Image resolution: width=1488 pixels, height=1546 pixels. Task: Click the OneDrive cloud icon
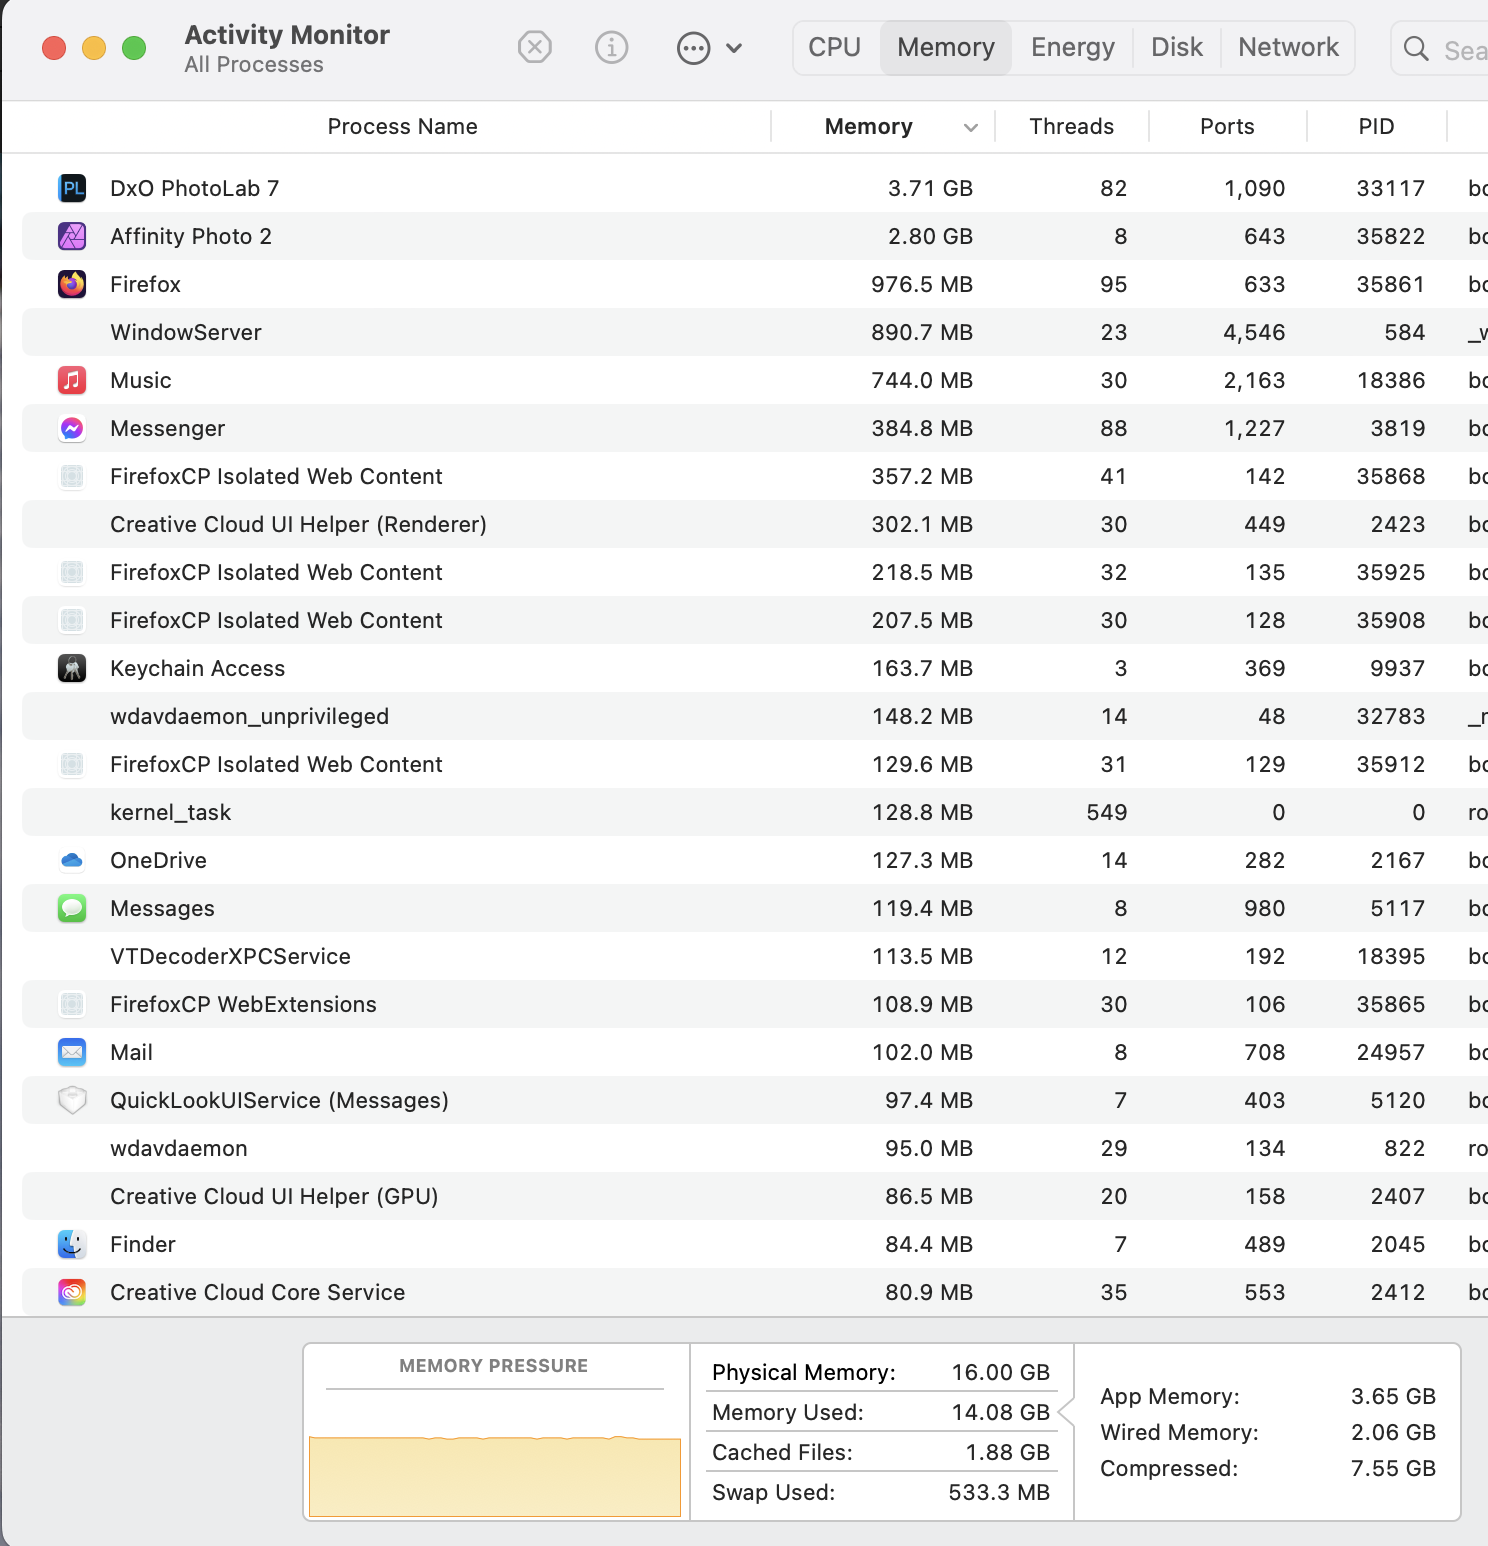click(72, 860)
